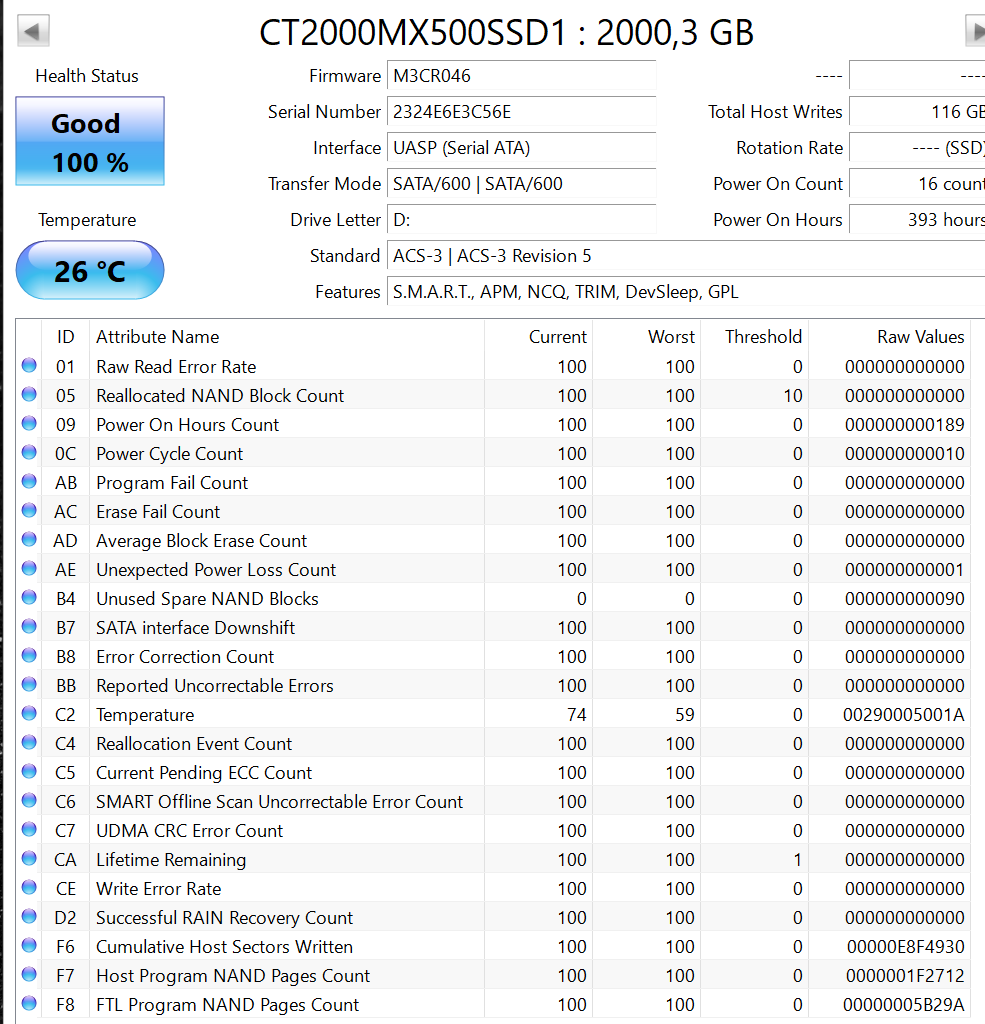Click status dot of Lifetime Remaining

(x=29, y=858)
